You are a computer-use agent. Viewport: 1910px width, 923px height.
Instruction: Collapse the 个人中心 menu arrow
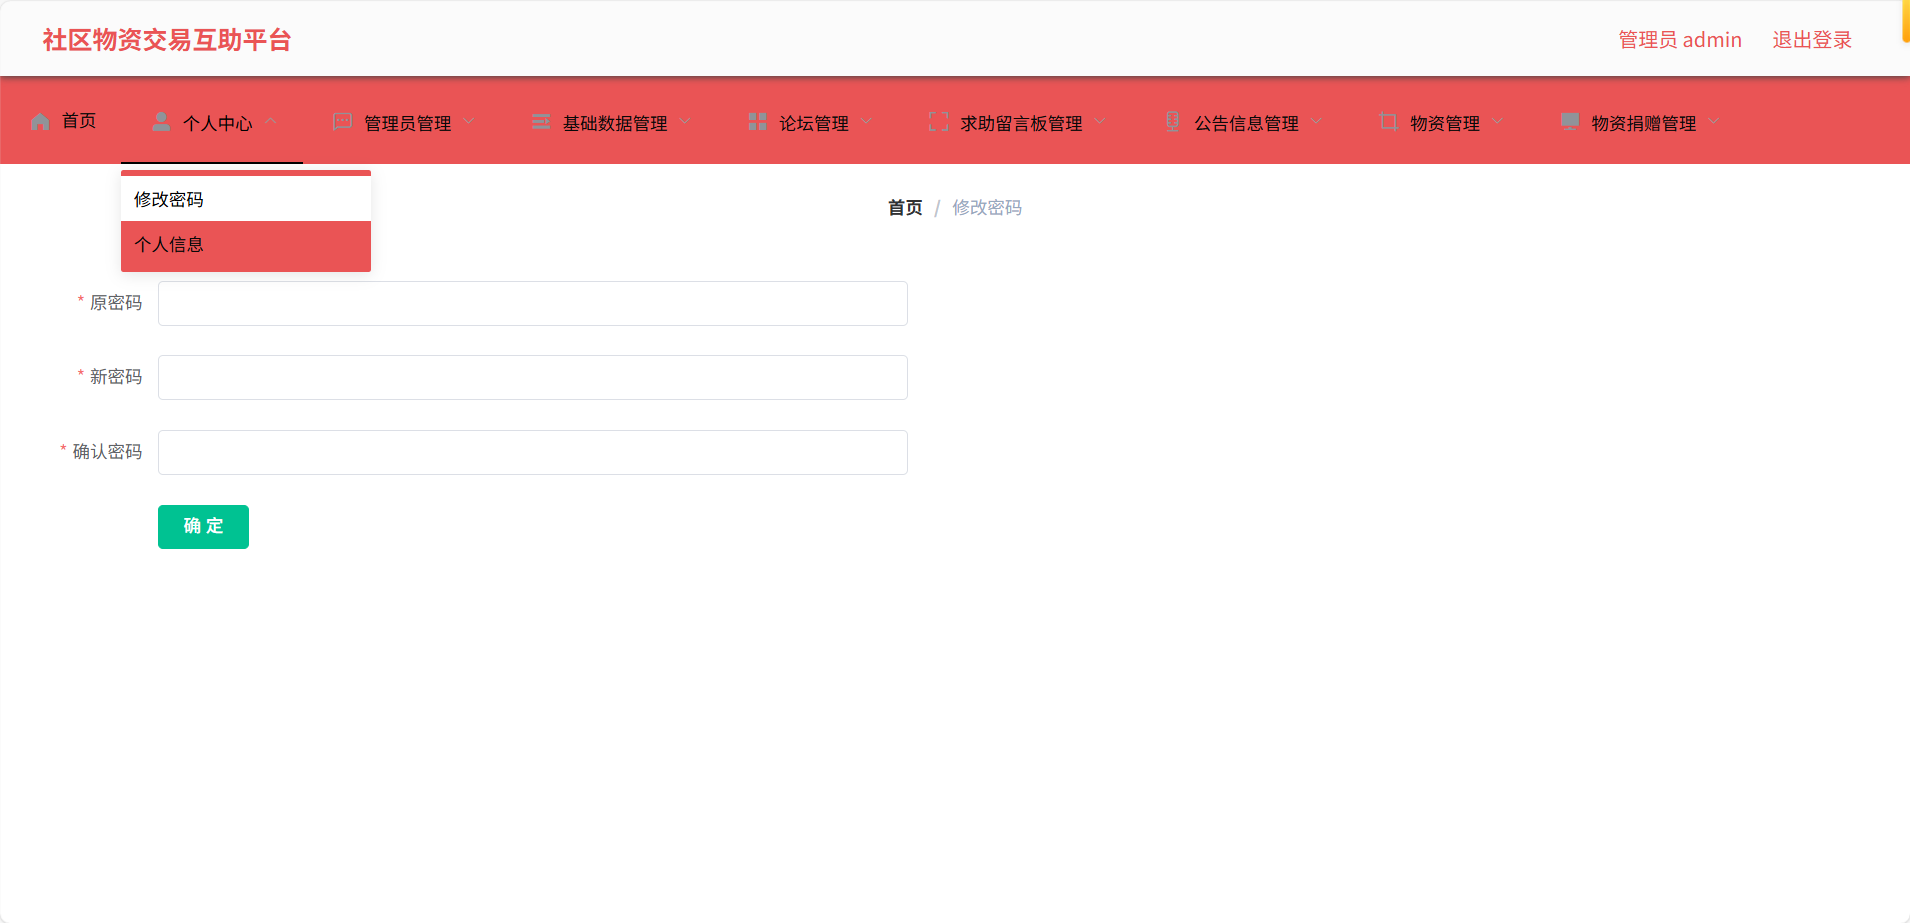tap(271, 122)
